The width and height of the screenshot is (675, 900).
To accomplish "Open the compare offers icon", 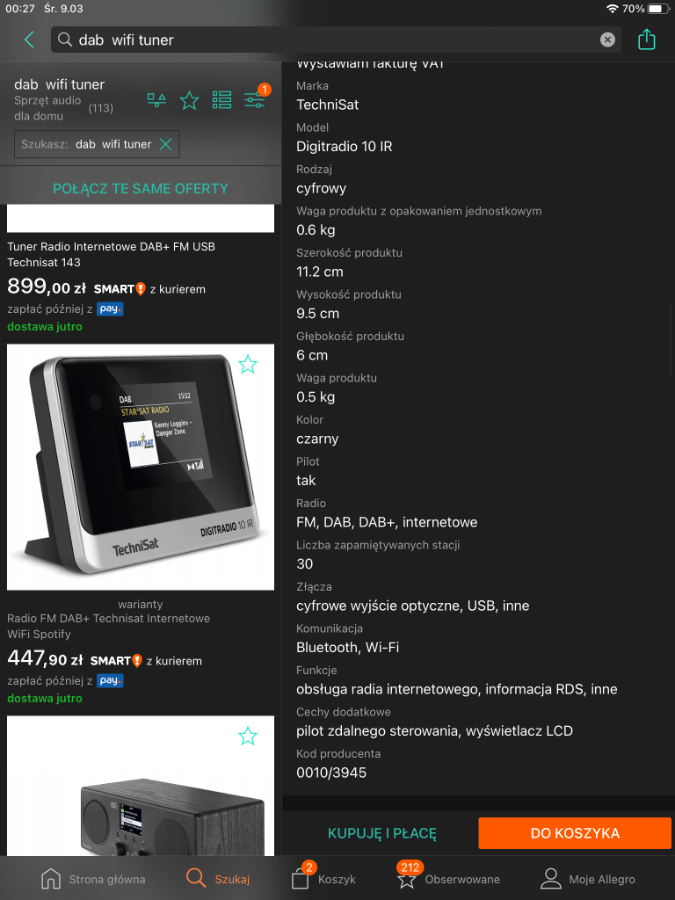I will pyautogui.click(x=157, y=100).
